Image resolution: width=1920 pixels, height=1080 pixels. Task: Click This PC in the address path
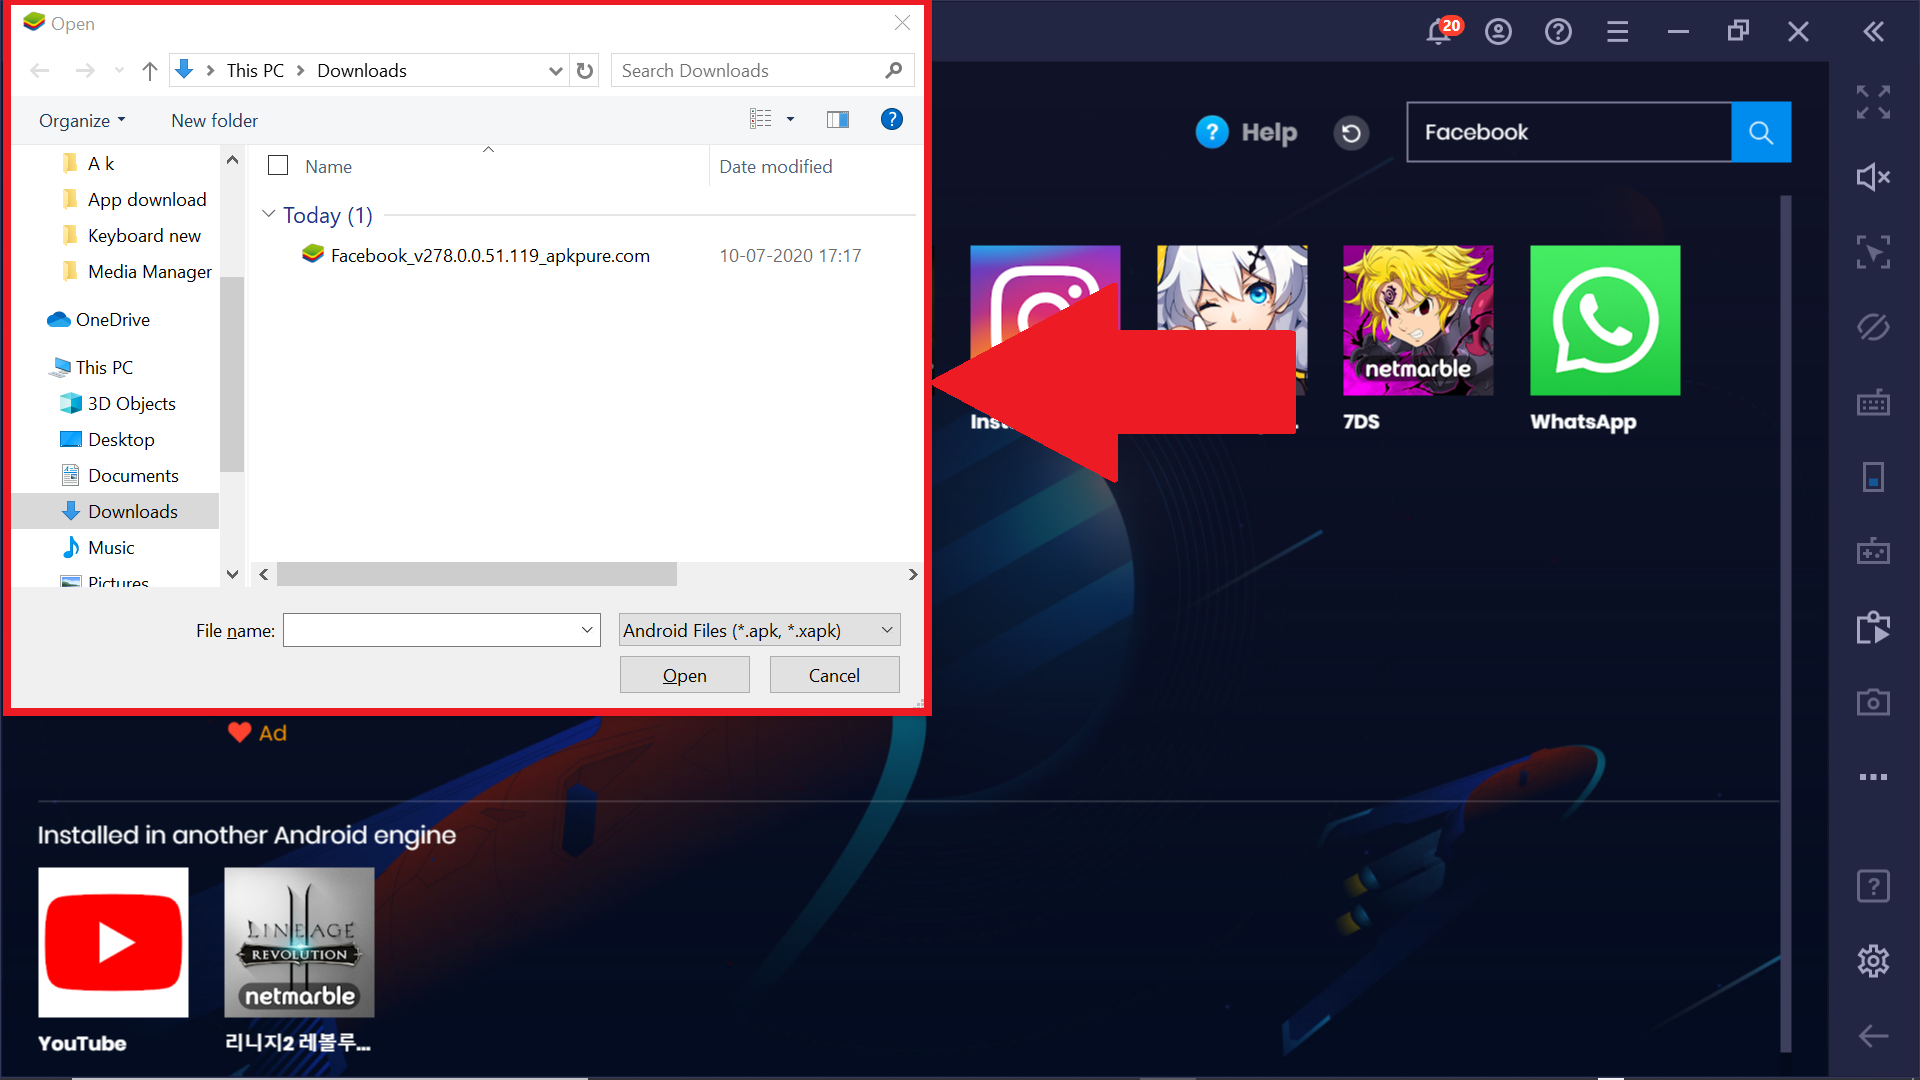[255, 70]
